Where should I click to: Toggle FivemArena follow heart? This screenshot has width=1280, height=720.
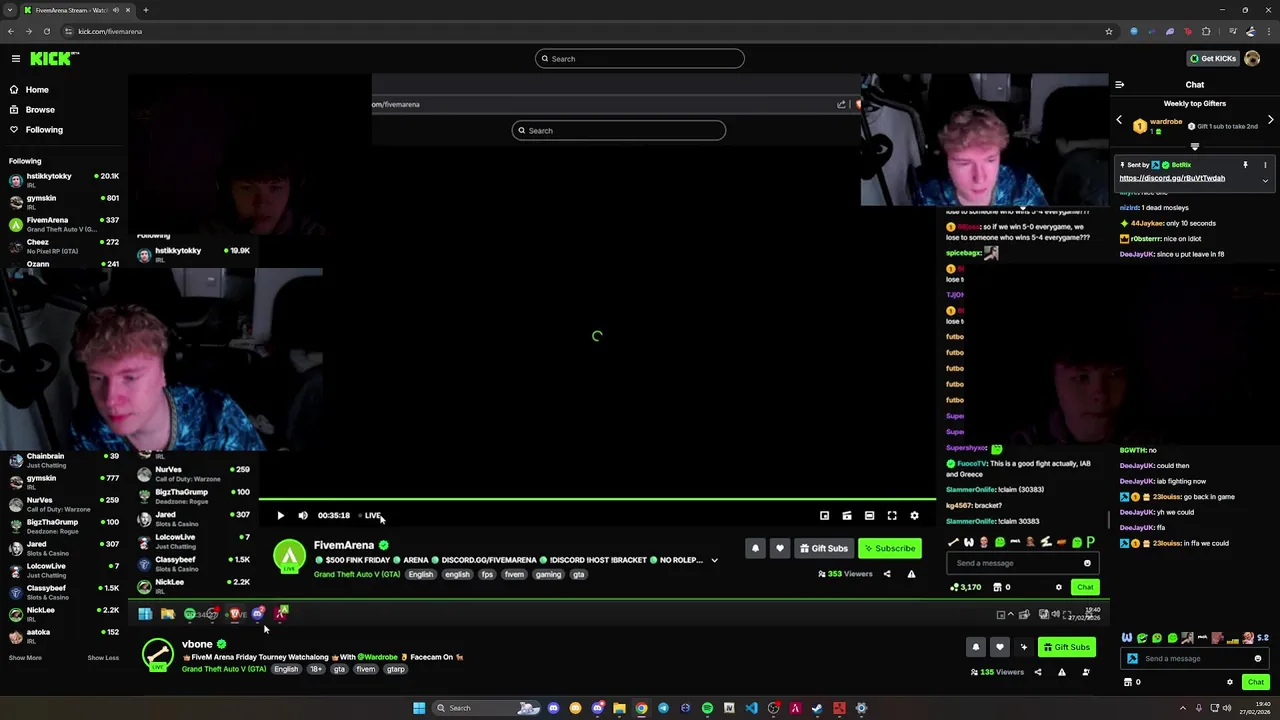pyautogui.click(x=779, y=549)
